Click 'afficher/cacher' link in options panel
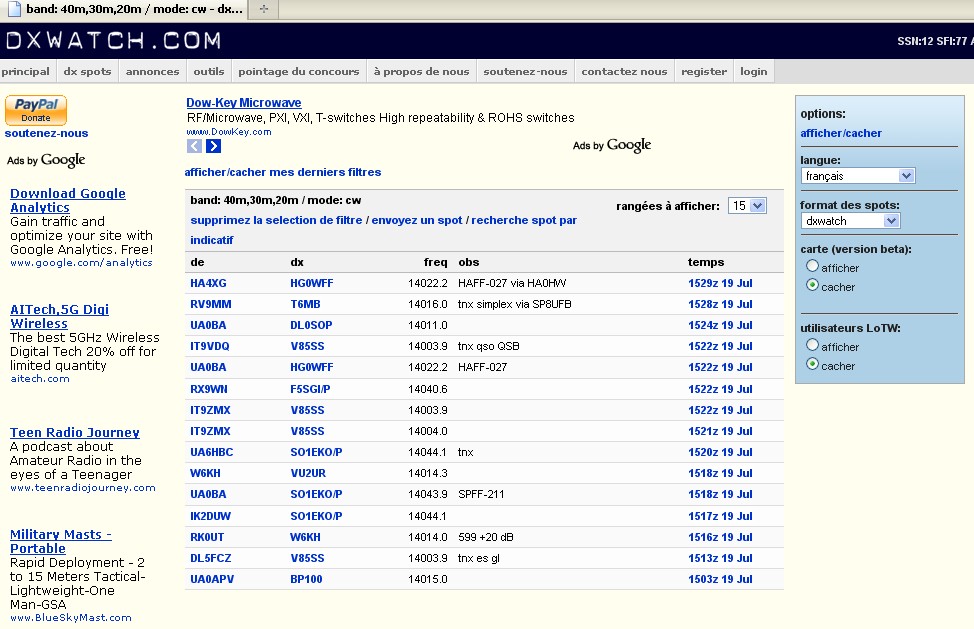Image resolution: width=974 pixels, height=629 pixels. (840, 133)
